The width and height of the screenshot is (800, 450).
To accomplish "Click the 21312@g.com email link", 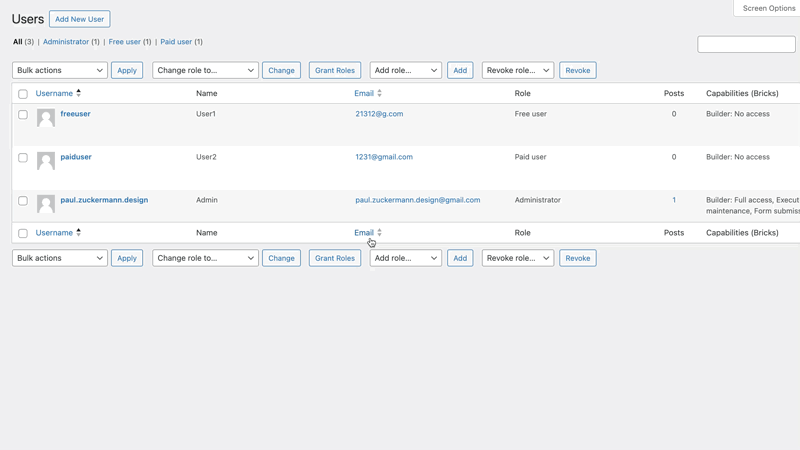I will [379, 114].
